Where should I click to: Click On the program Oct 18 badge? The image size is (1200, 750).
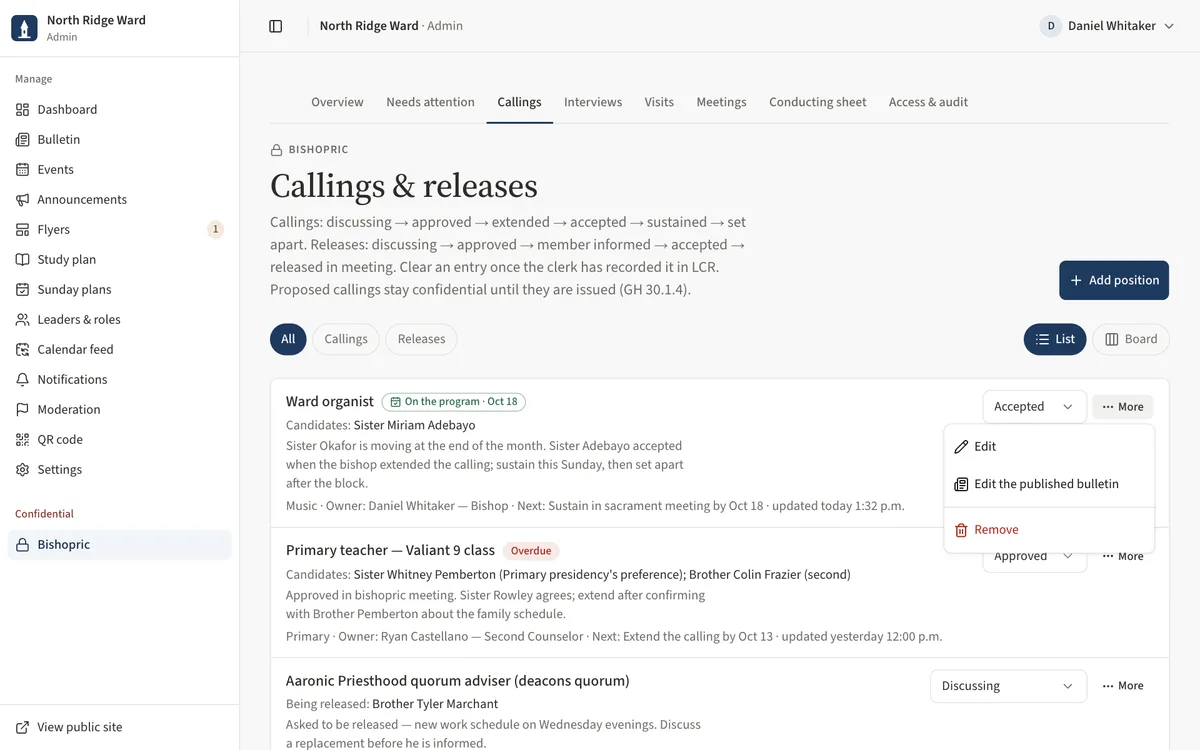click(x=454, y=402)
